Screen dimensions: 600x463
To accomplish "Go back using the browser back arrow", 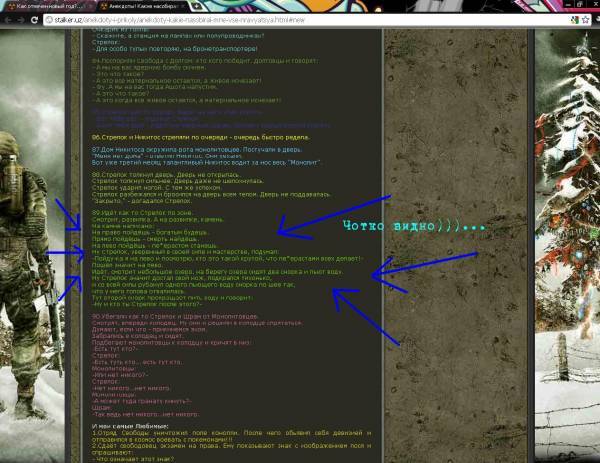I will 9,21.
